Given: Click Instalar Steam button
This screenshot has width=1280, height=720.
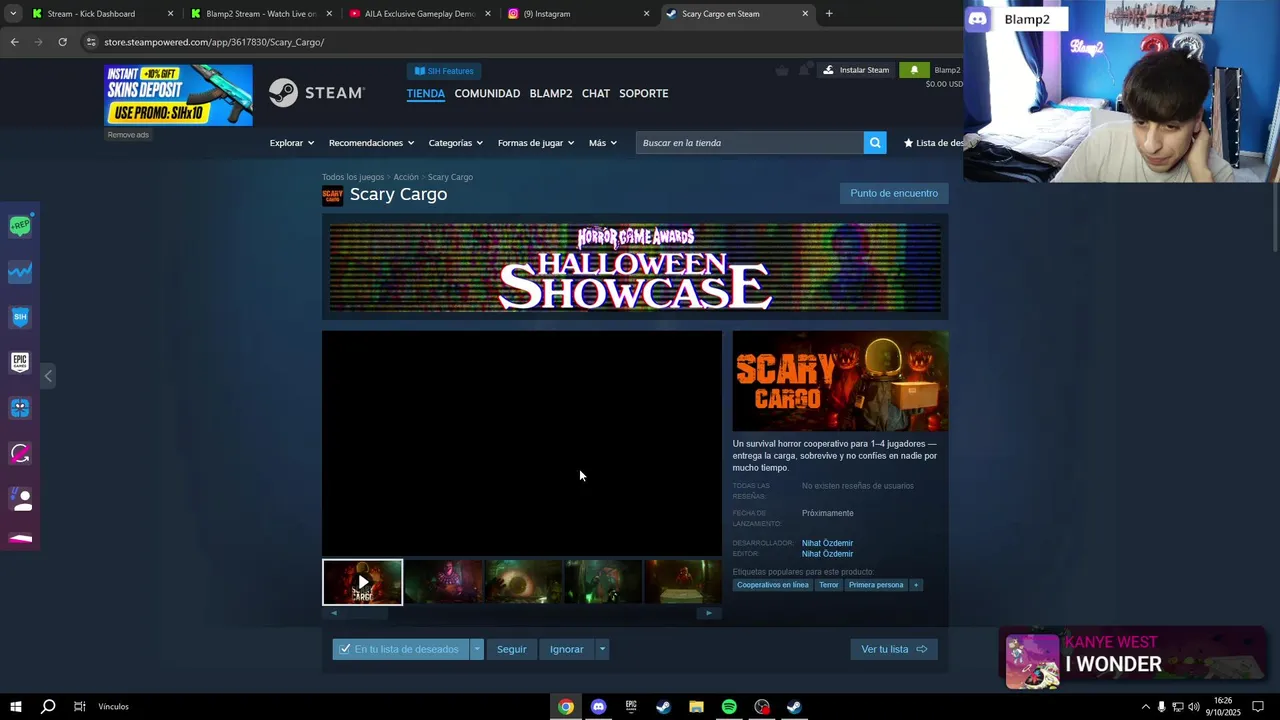Looking at the screenshot, I should point(856,70).
